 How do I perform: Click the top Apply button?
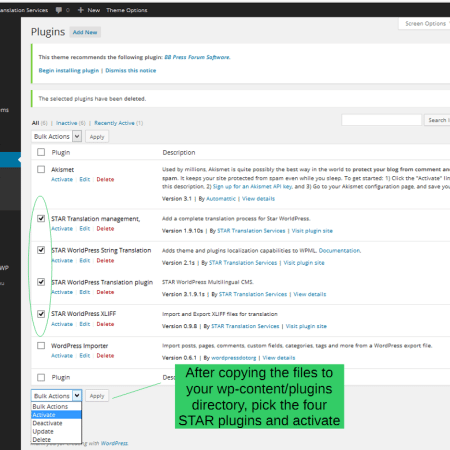[97, 137]
